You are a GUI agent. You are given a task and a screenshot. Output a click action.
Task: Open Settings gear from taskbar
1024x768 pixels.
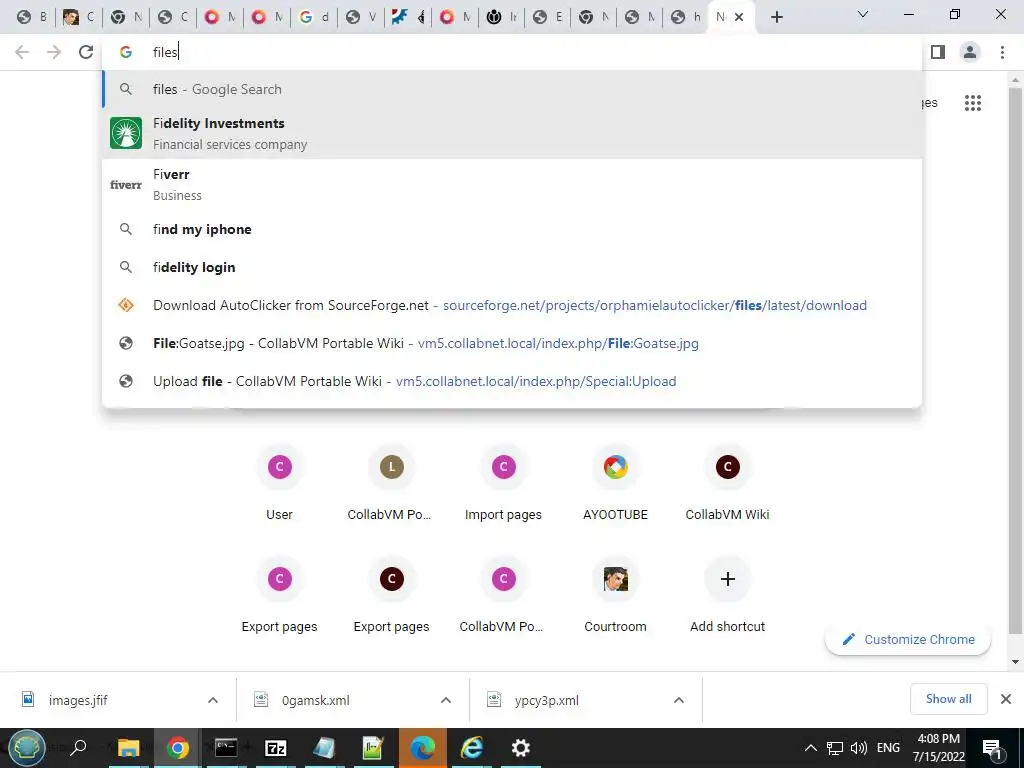click(x=520, y=748)
